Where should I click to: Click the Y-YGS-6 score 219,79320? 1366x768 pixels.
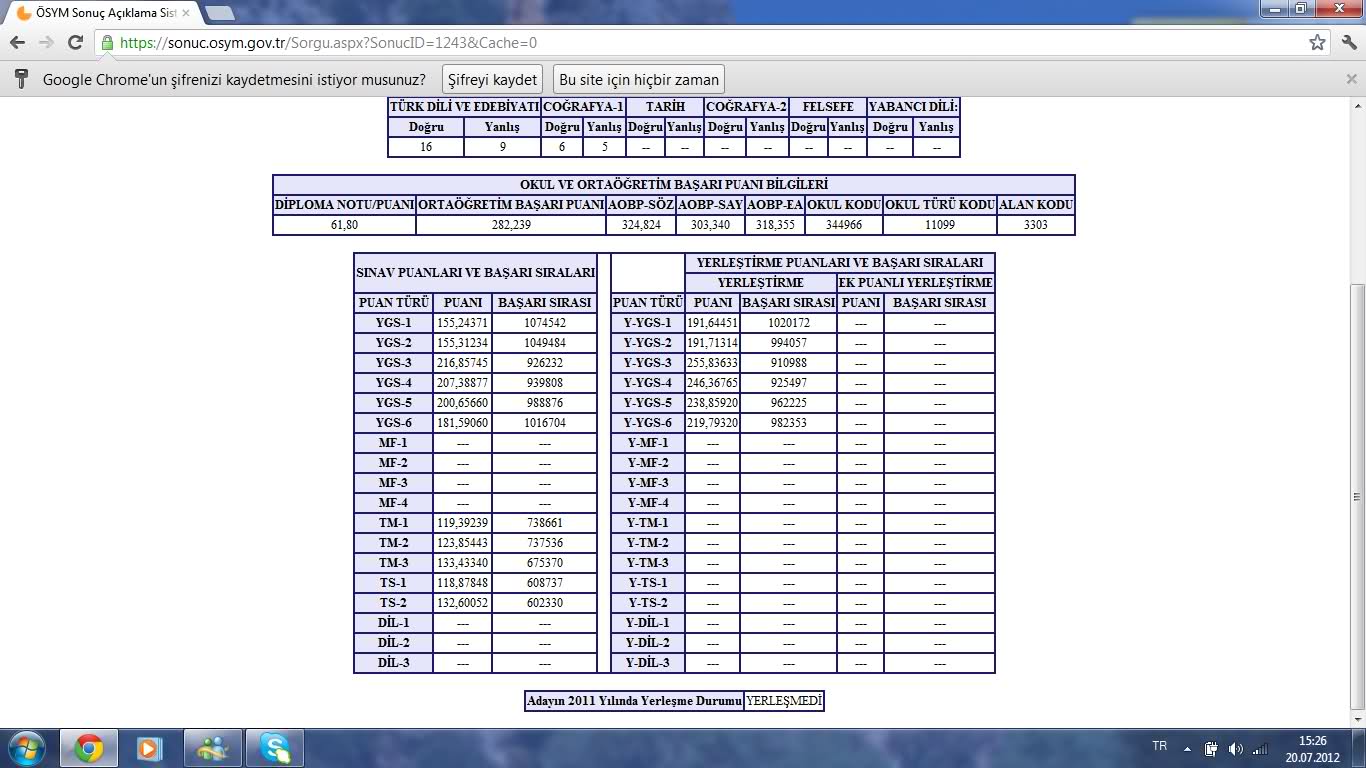point(712,423)
